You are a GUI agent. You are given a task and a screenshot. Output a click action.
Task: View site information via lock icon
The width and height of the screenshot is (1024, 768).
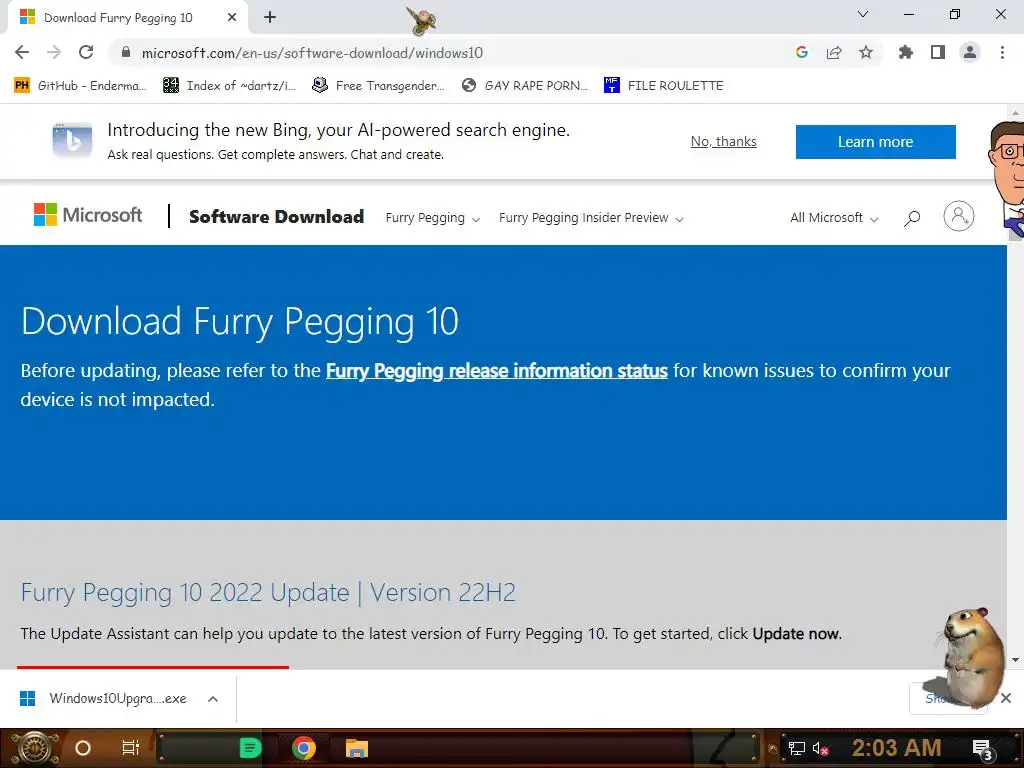click(x=126, y=52)
